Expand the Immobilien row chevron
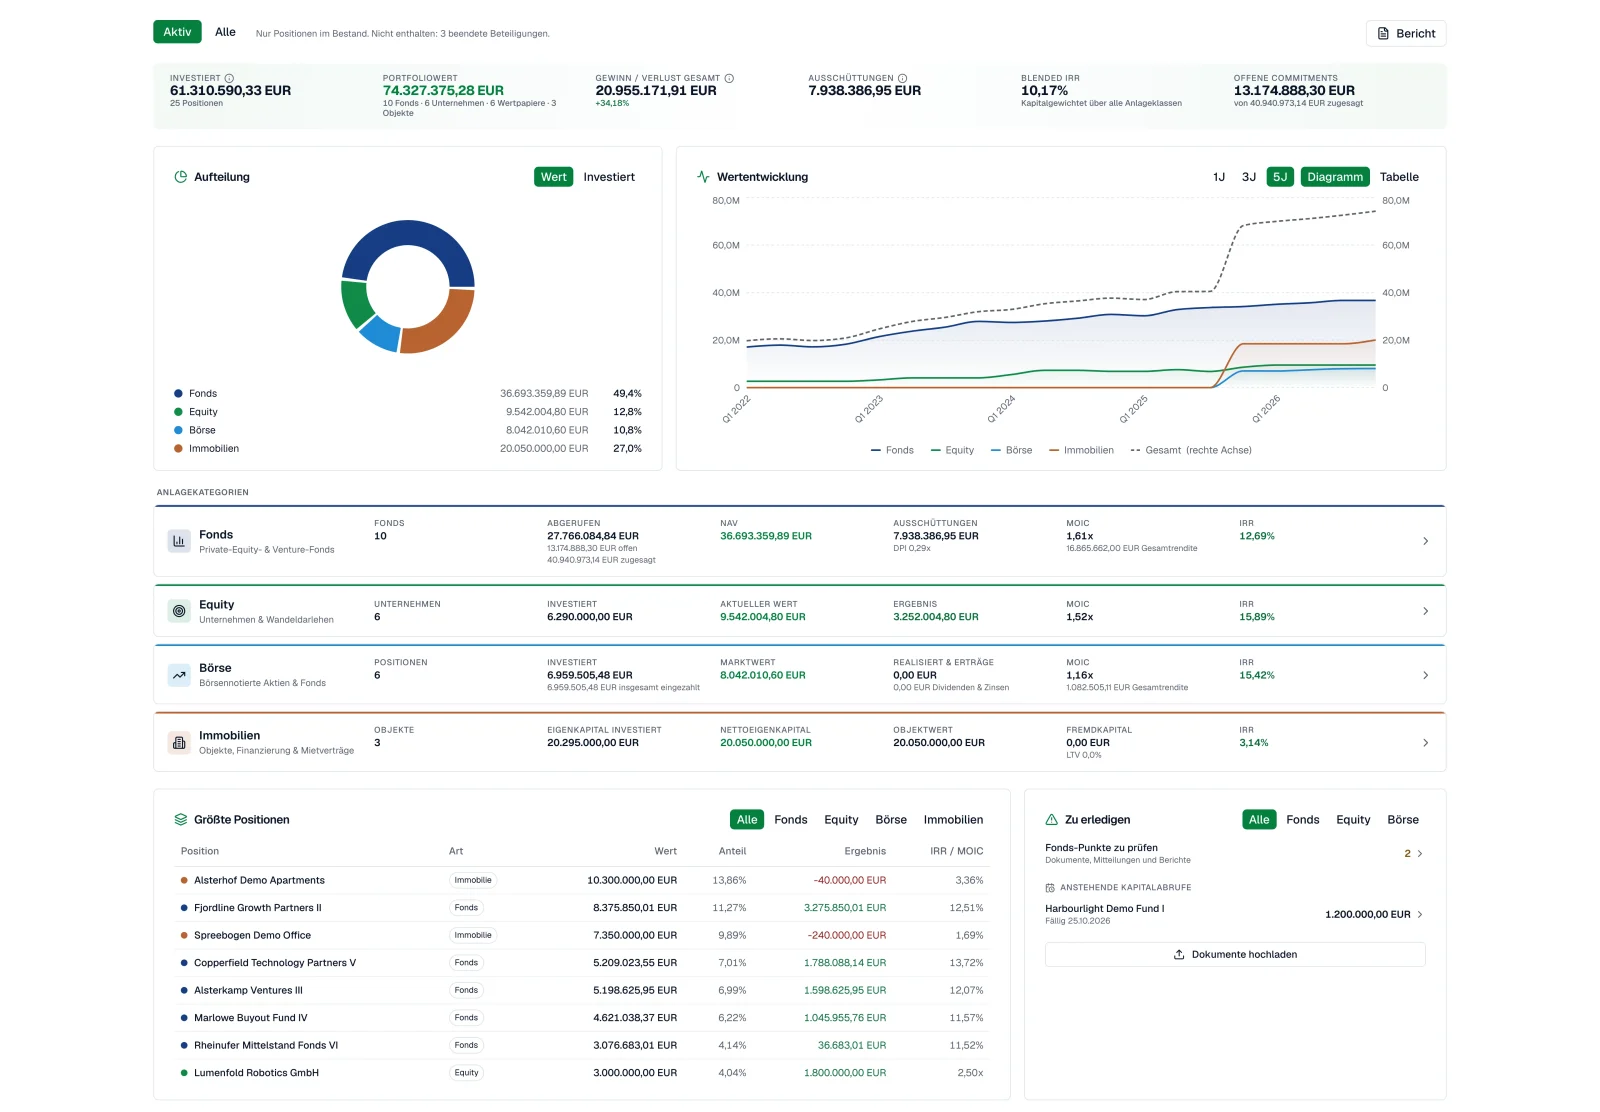Screen dimensions: 1600x1112 [1425, 743]
